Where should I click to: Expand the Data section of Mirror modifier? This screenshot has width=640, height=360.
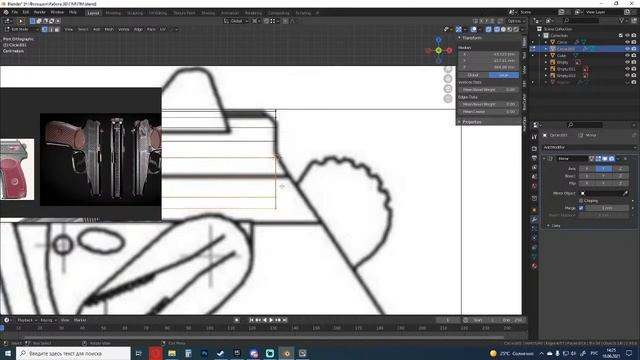548,225
